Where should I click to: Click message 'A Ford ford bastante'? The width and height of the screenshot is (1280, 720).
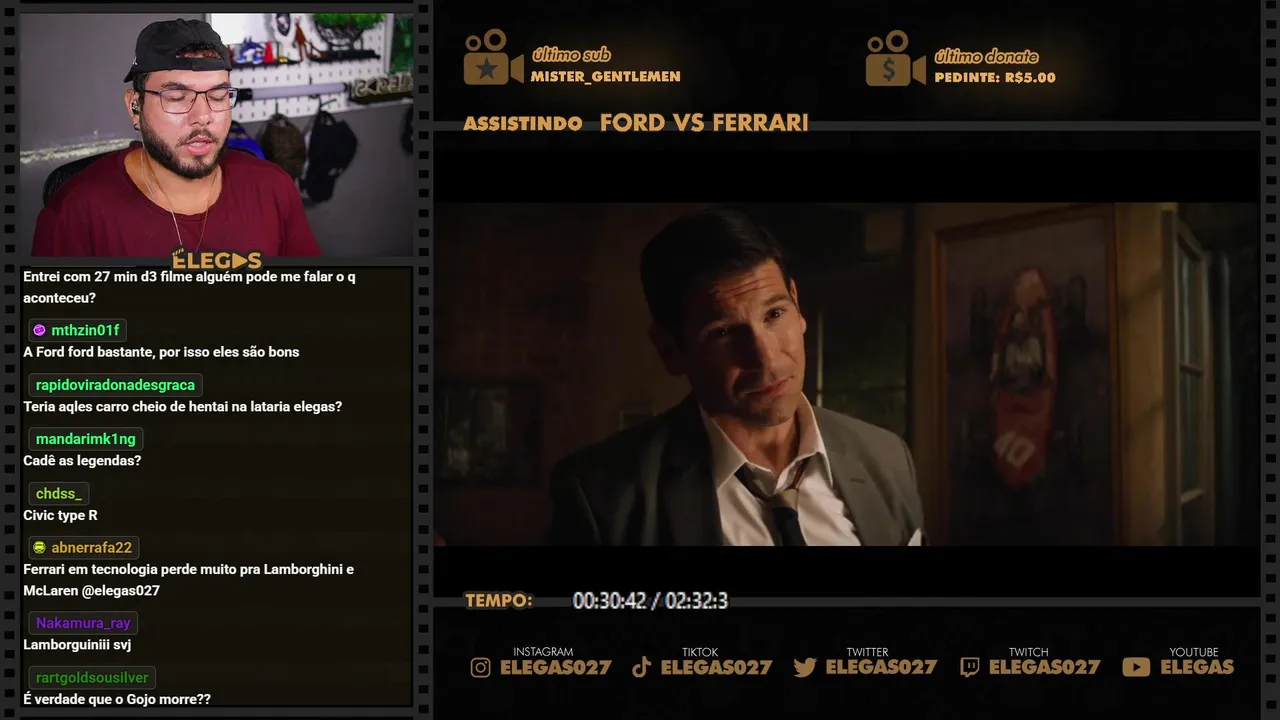tap(161, 352)
